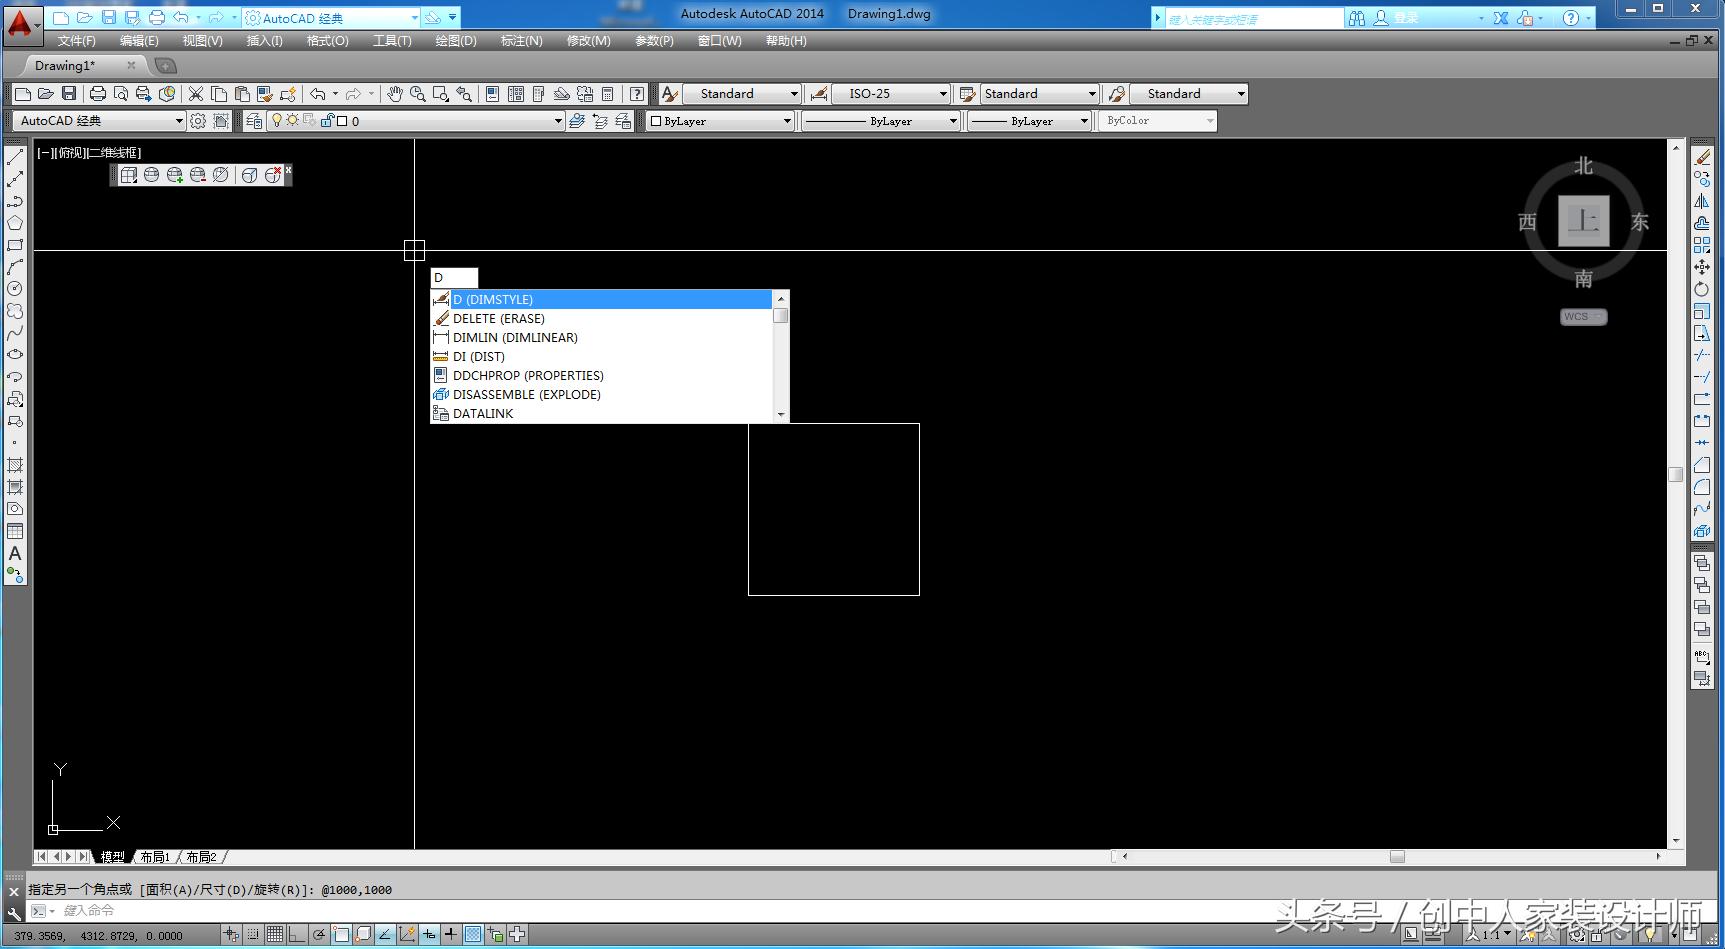Open the ByColor plot style dropdown

pos(1157,121)
